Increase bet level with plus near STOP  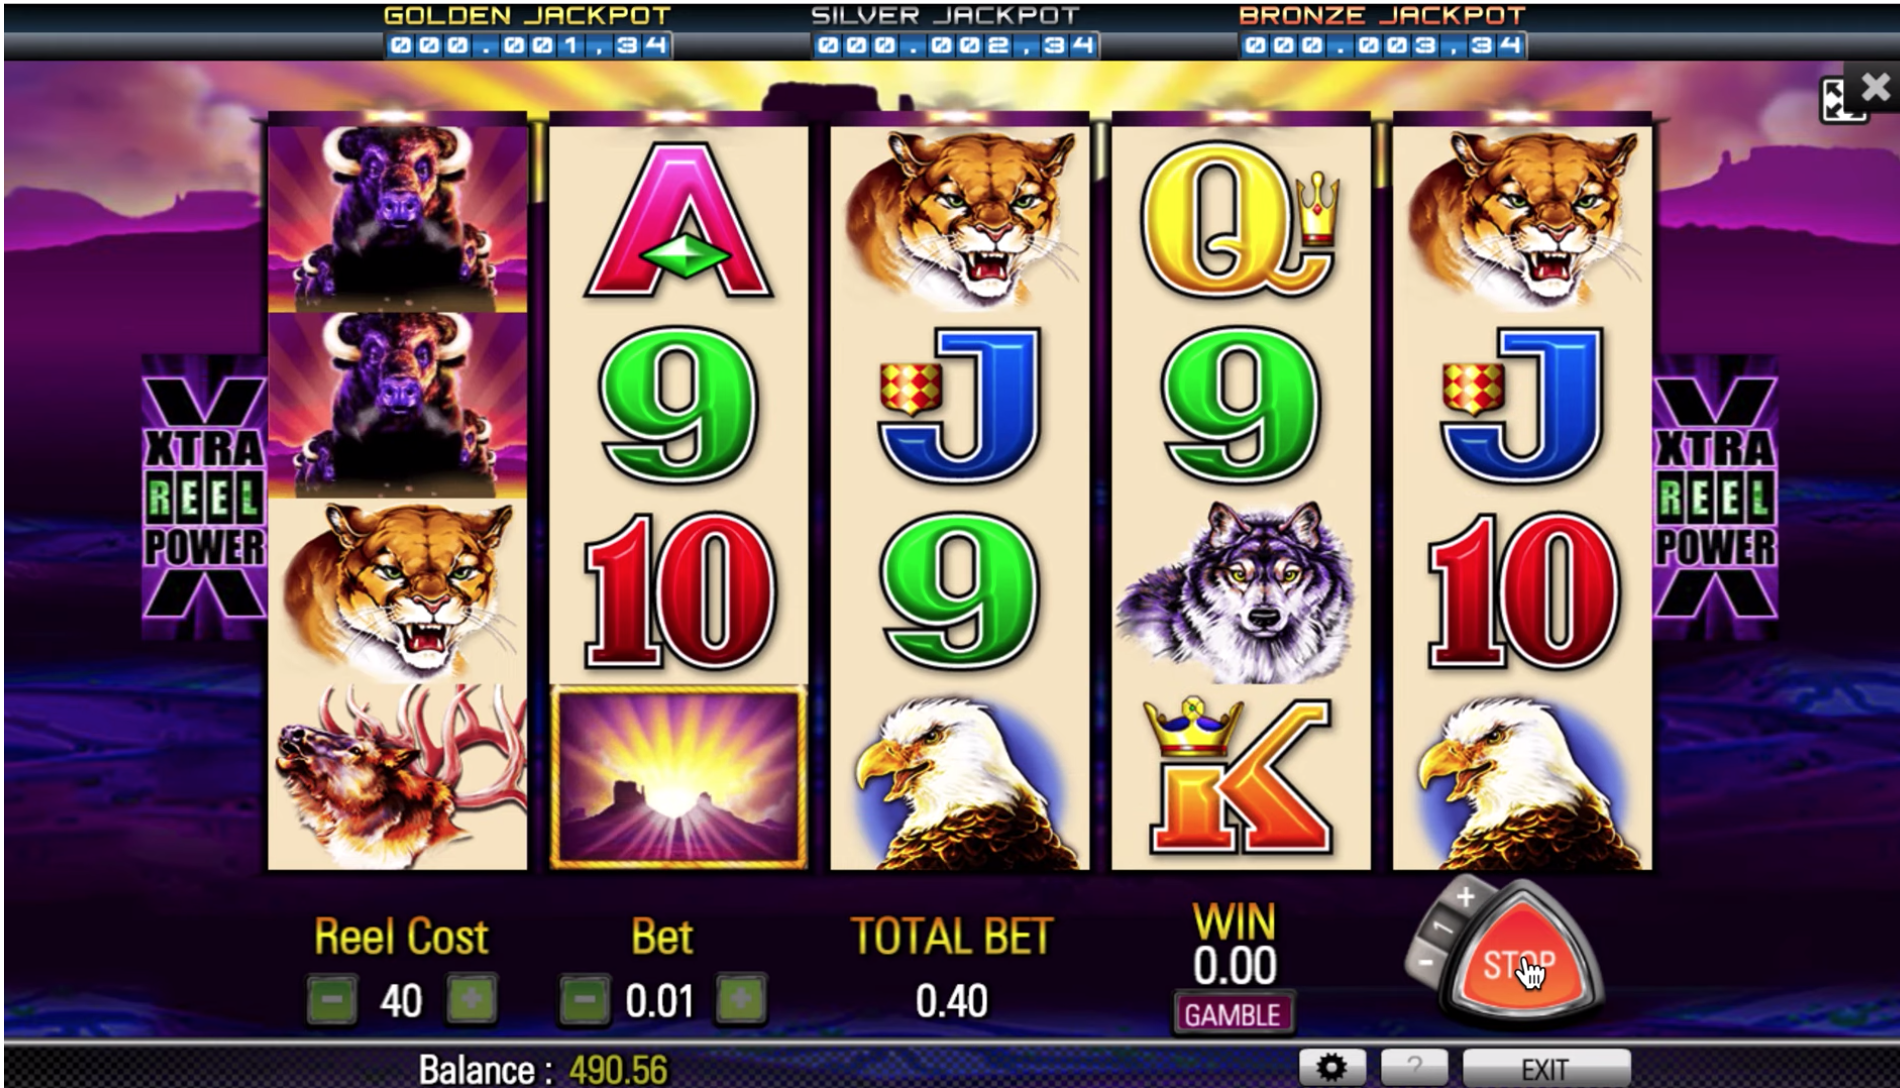pos(1466,897)
